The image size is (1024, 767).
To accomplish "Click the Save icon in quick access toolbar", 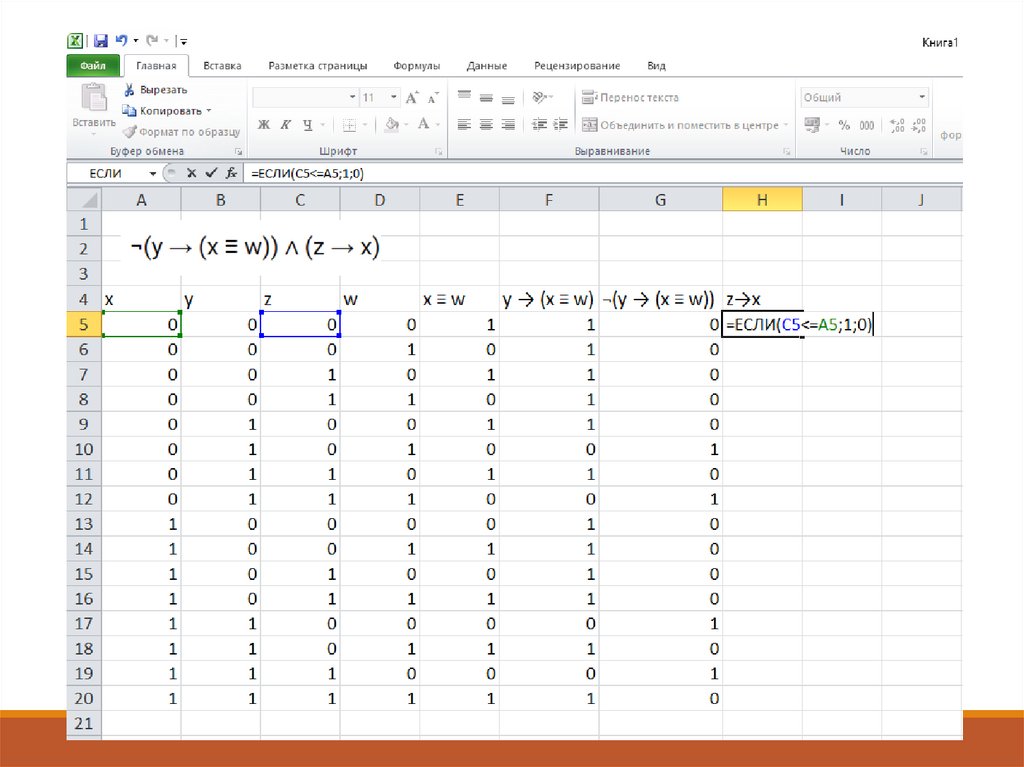I will (100, 41).
